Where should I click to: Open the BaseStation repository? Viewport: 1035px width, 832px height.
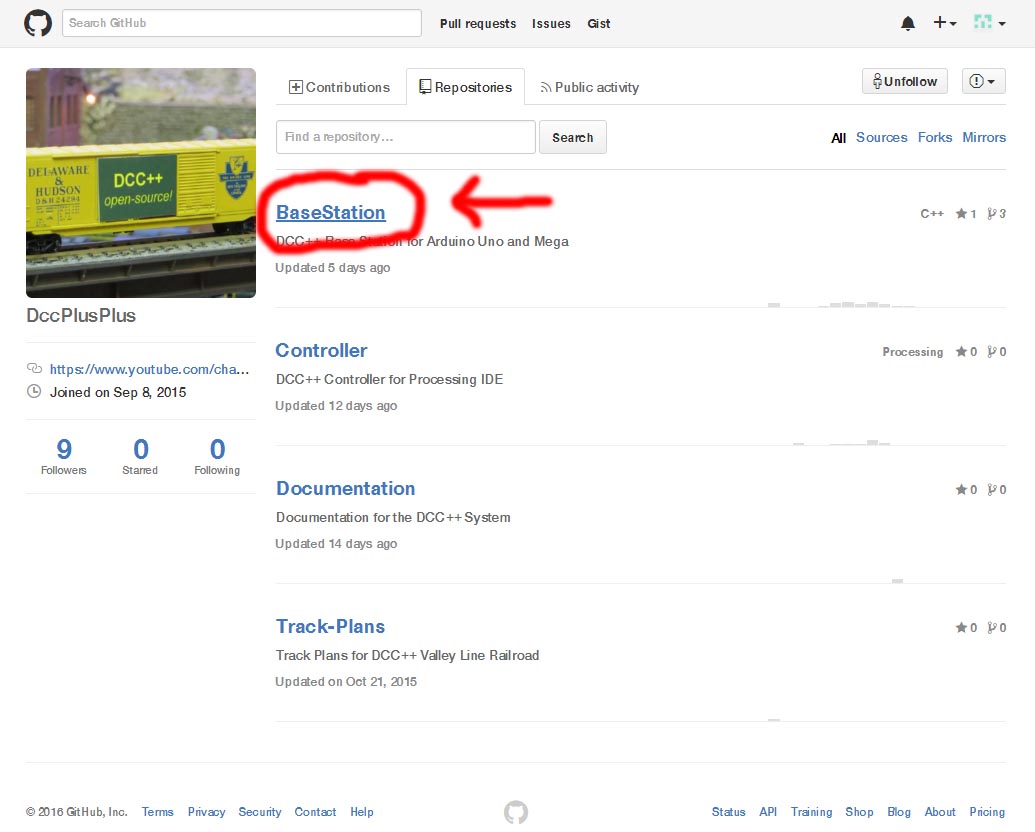tap(331, 213)
